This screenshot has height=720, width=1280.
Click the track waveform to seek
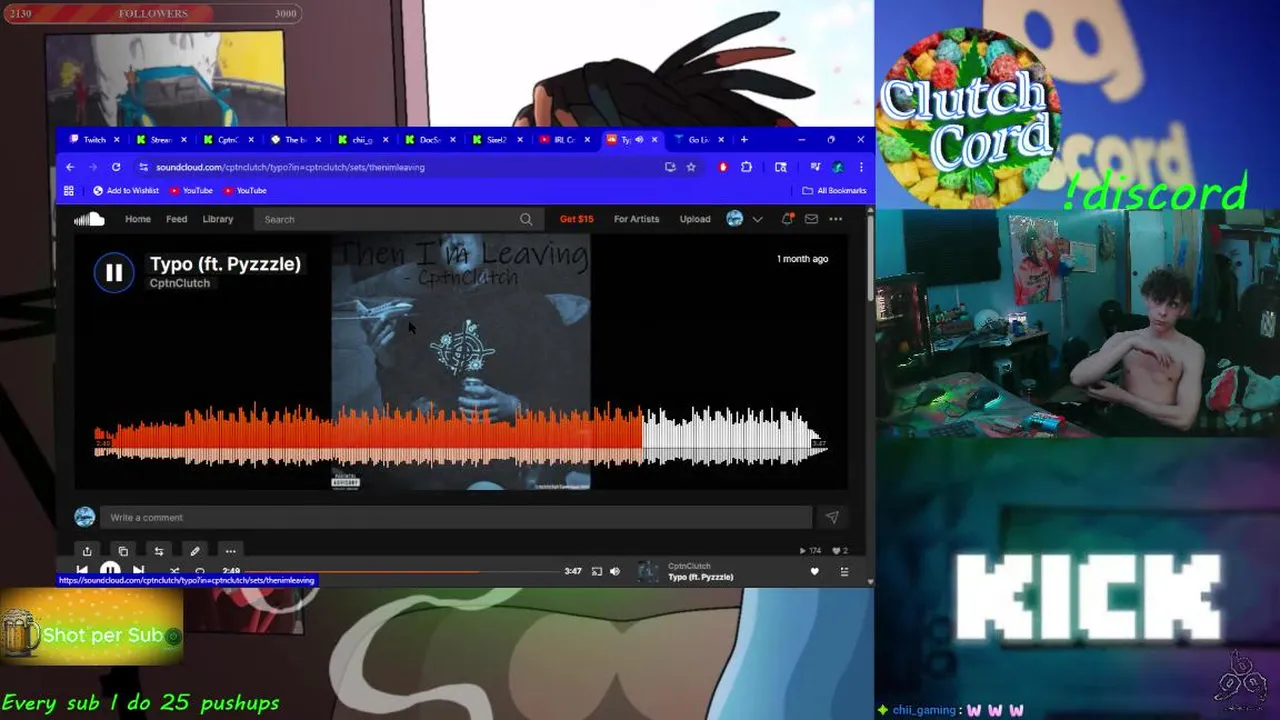point(460,435)
